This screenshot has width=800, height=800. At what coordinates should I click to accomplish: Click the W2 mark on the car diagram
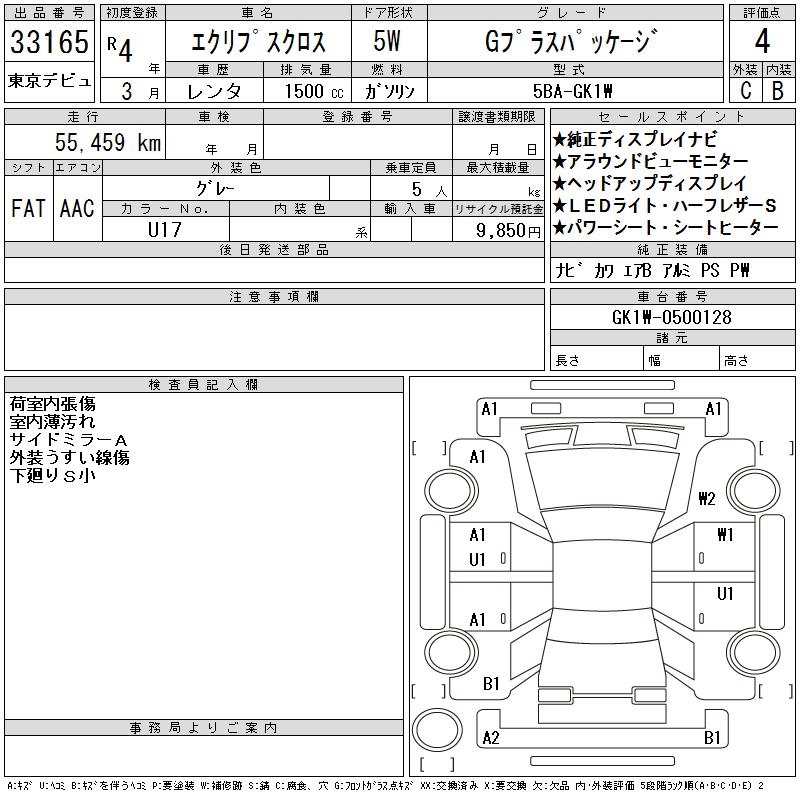(707, 498)
